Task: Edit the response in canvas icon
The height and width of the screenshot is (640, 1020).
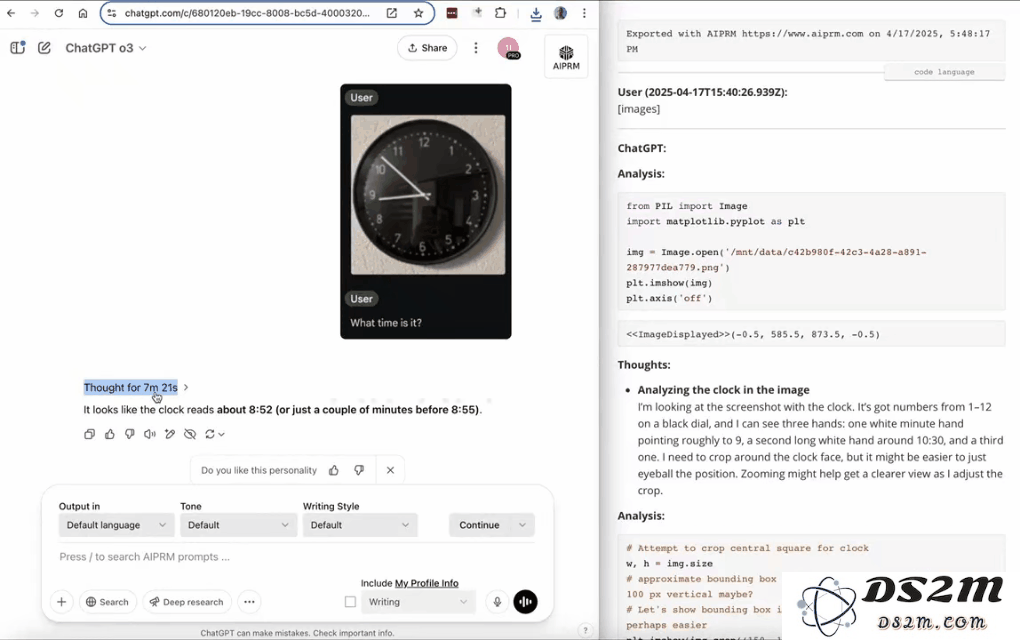Action: click(170, 434)
